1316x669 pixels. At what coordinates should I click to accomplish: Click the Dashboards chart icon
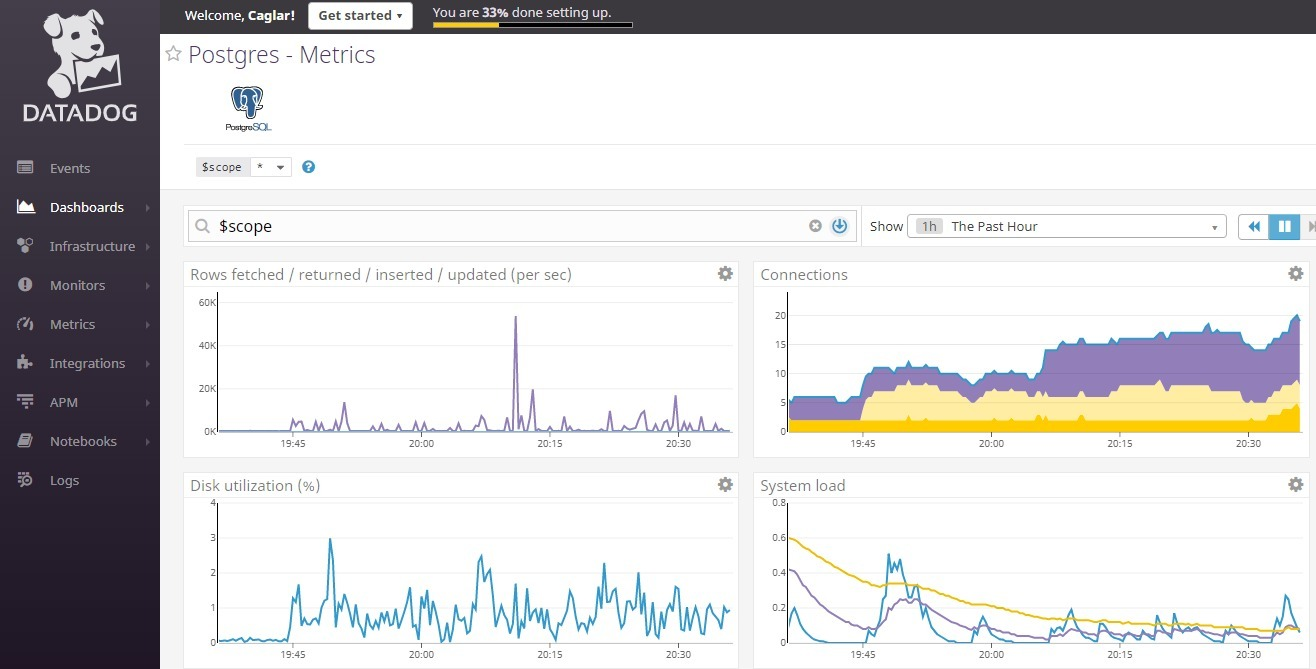pos(26,207)
